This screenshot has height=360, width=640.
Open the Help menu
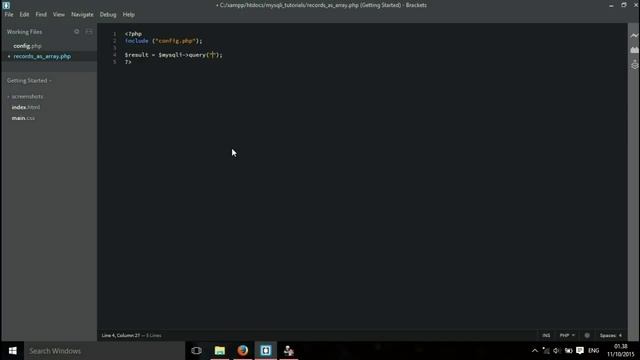tap(129, 14)
